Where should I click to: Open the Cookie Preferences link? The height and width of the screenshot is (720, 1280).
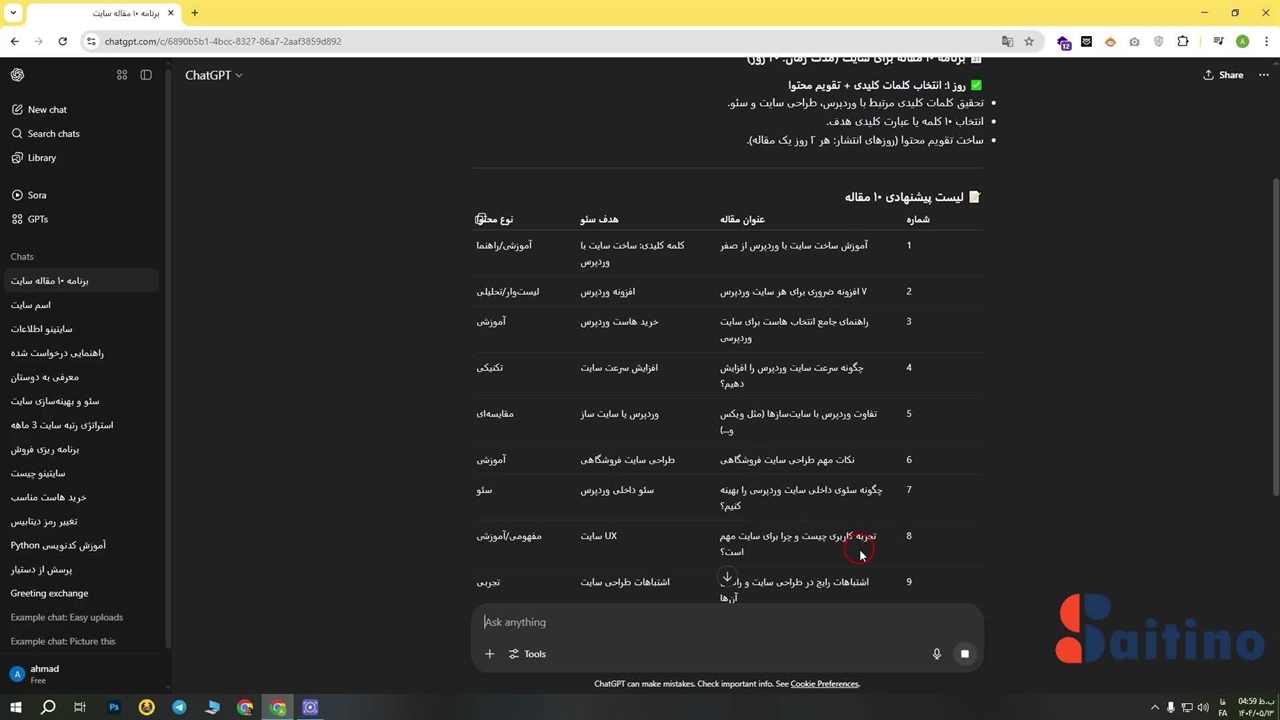824,684
